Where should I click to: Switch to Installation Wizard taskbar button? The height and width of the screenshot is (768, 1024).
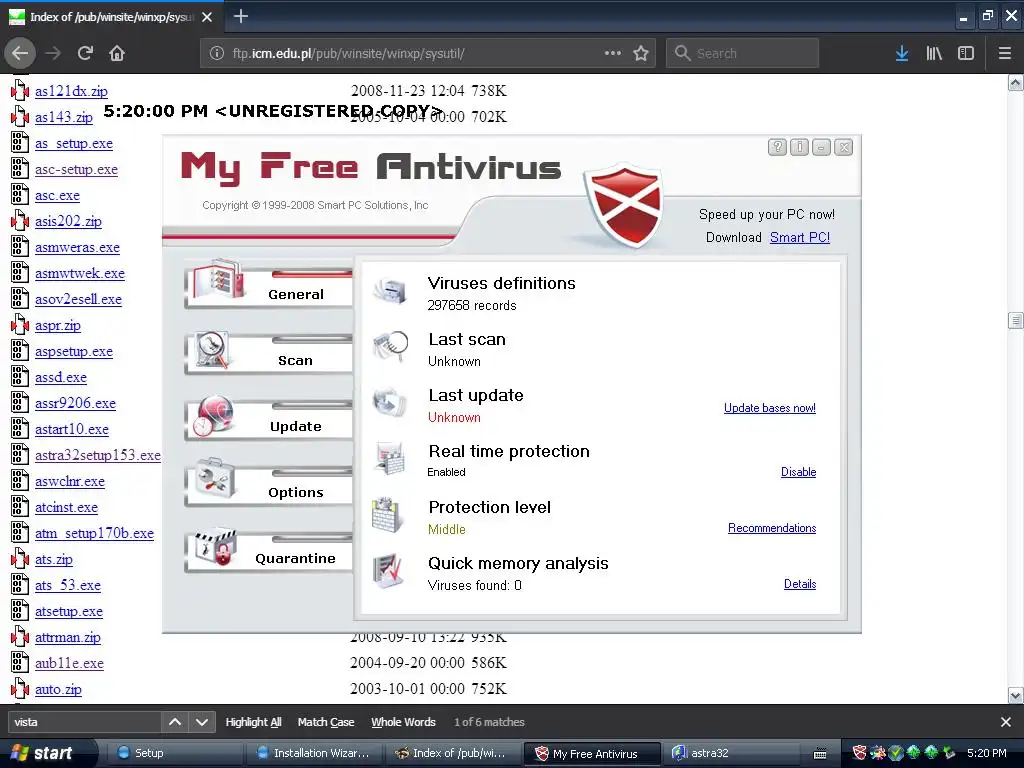point(313,753)
